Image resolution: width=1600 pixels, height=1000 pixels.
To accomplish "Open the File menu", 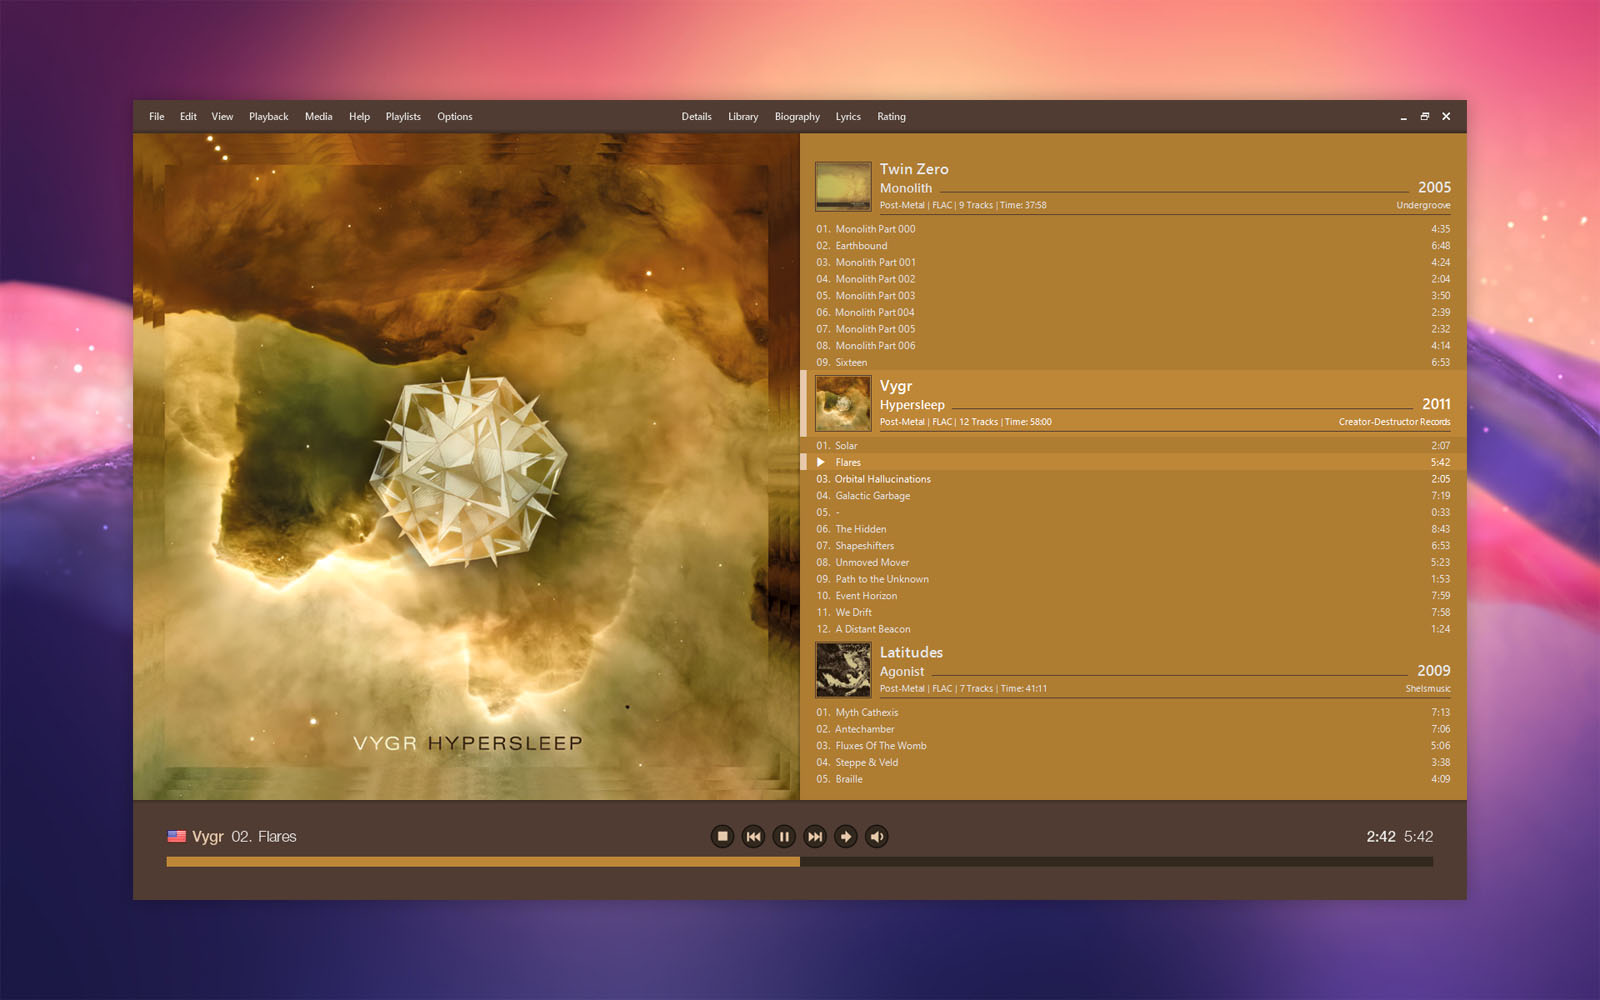I will [157, 116].
